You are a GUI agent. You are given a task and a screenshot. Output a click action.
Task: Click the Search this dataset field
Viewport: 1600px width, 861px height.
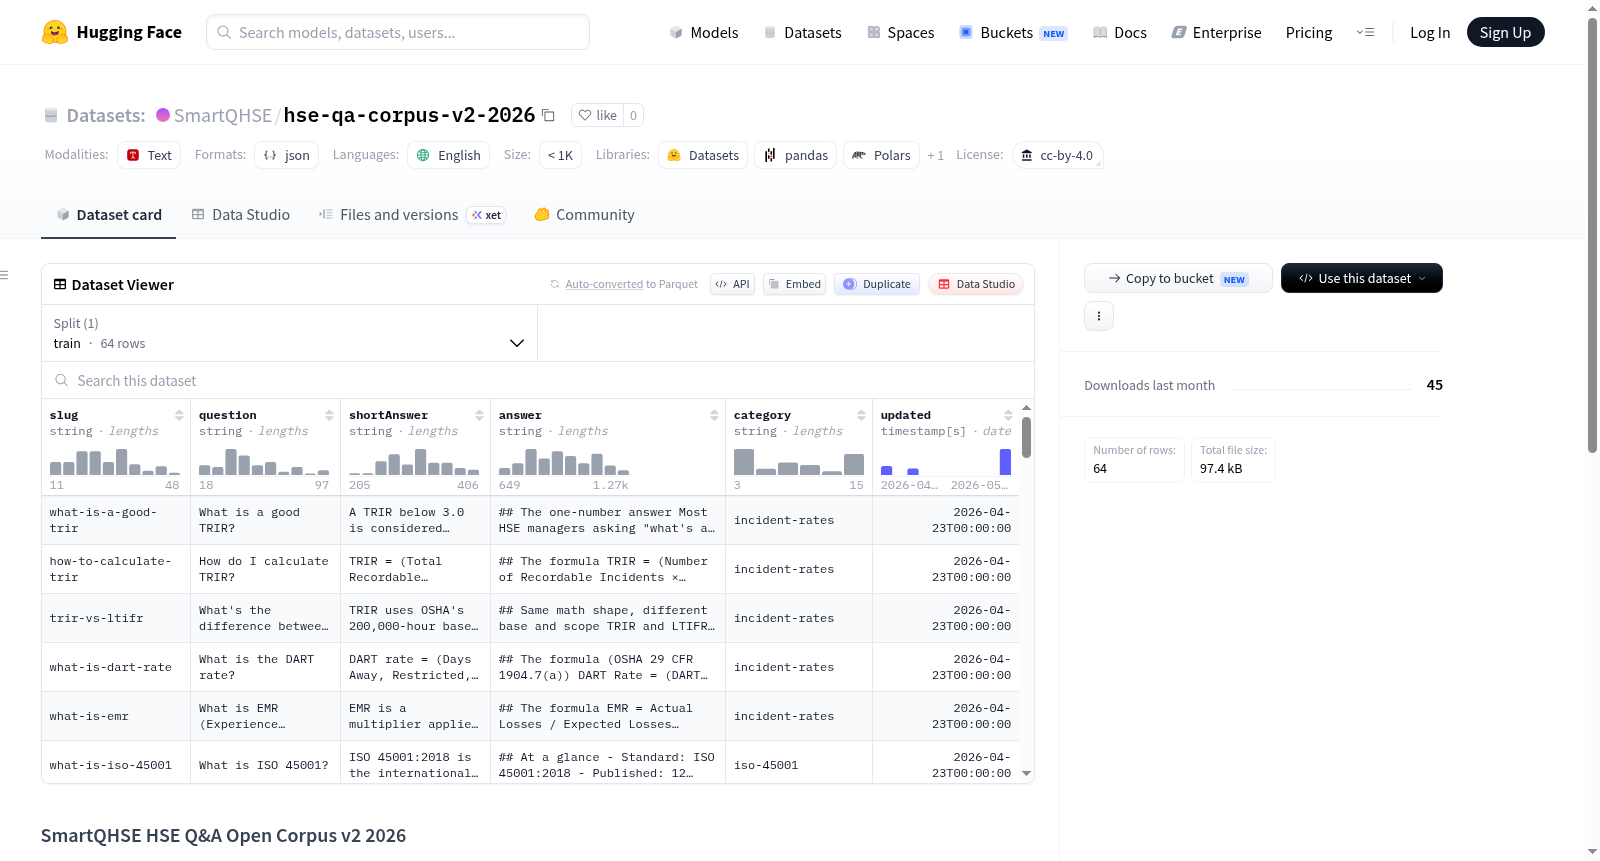click(538, 380)
